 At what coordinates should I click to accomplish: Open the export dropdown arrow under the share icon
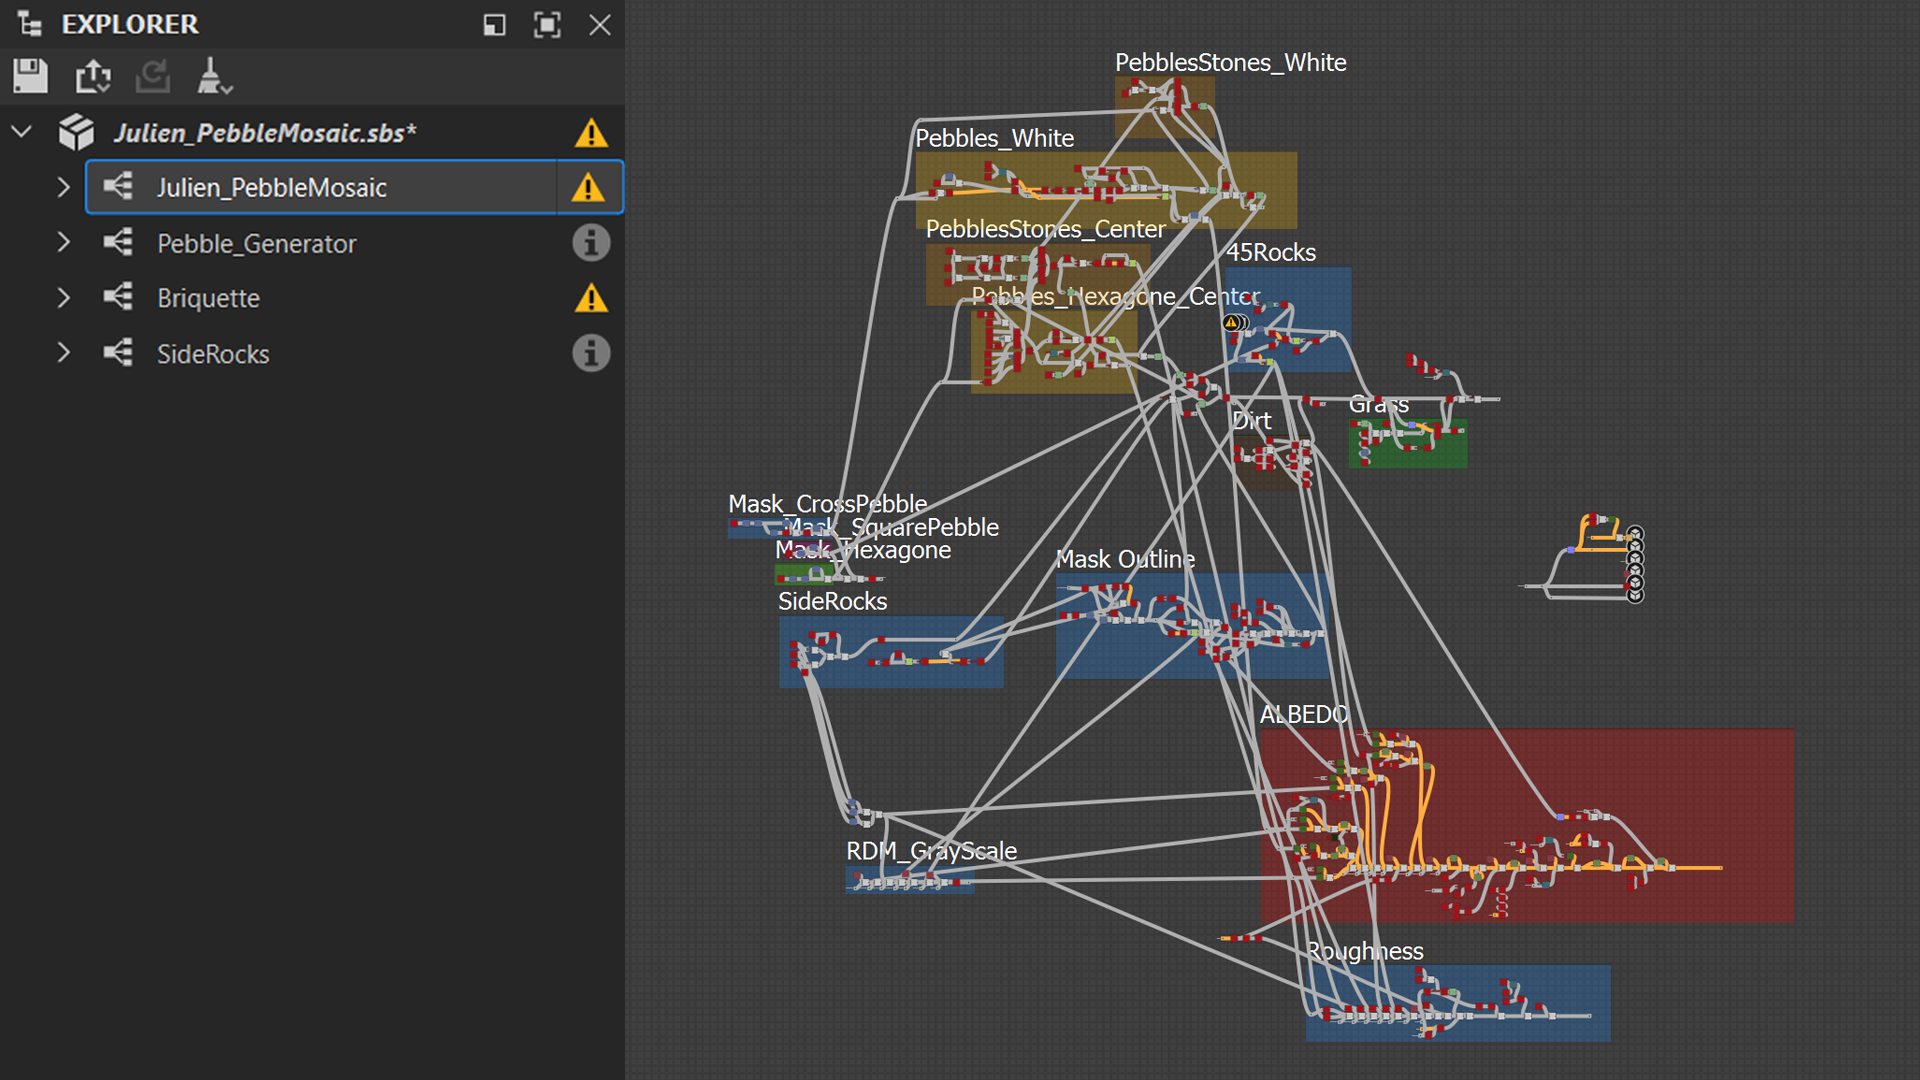[x=104, y=88]
